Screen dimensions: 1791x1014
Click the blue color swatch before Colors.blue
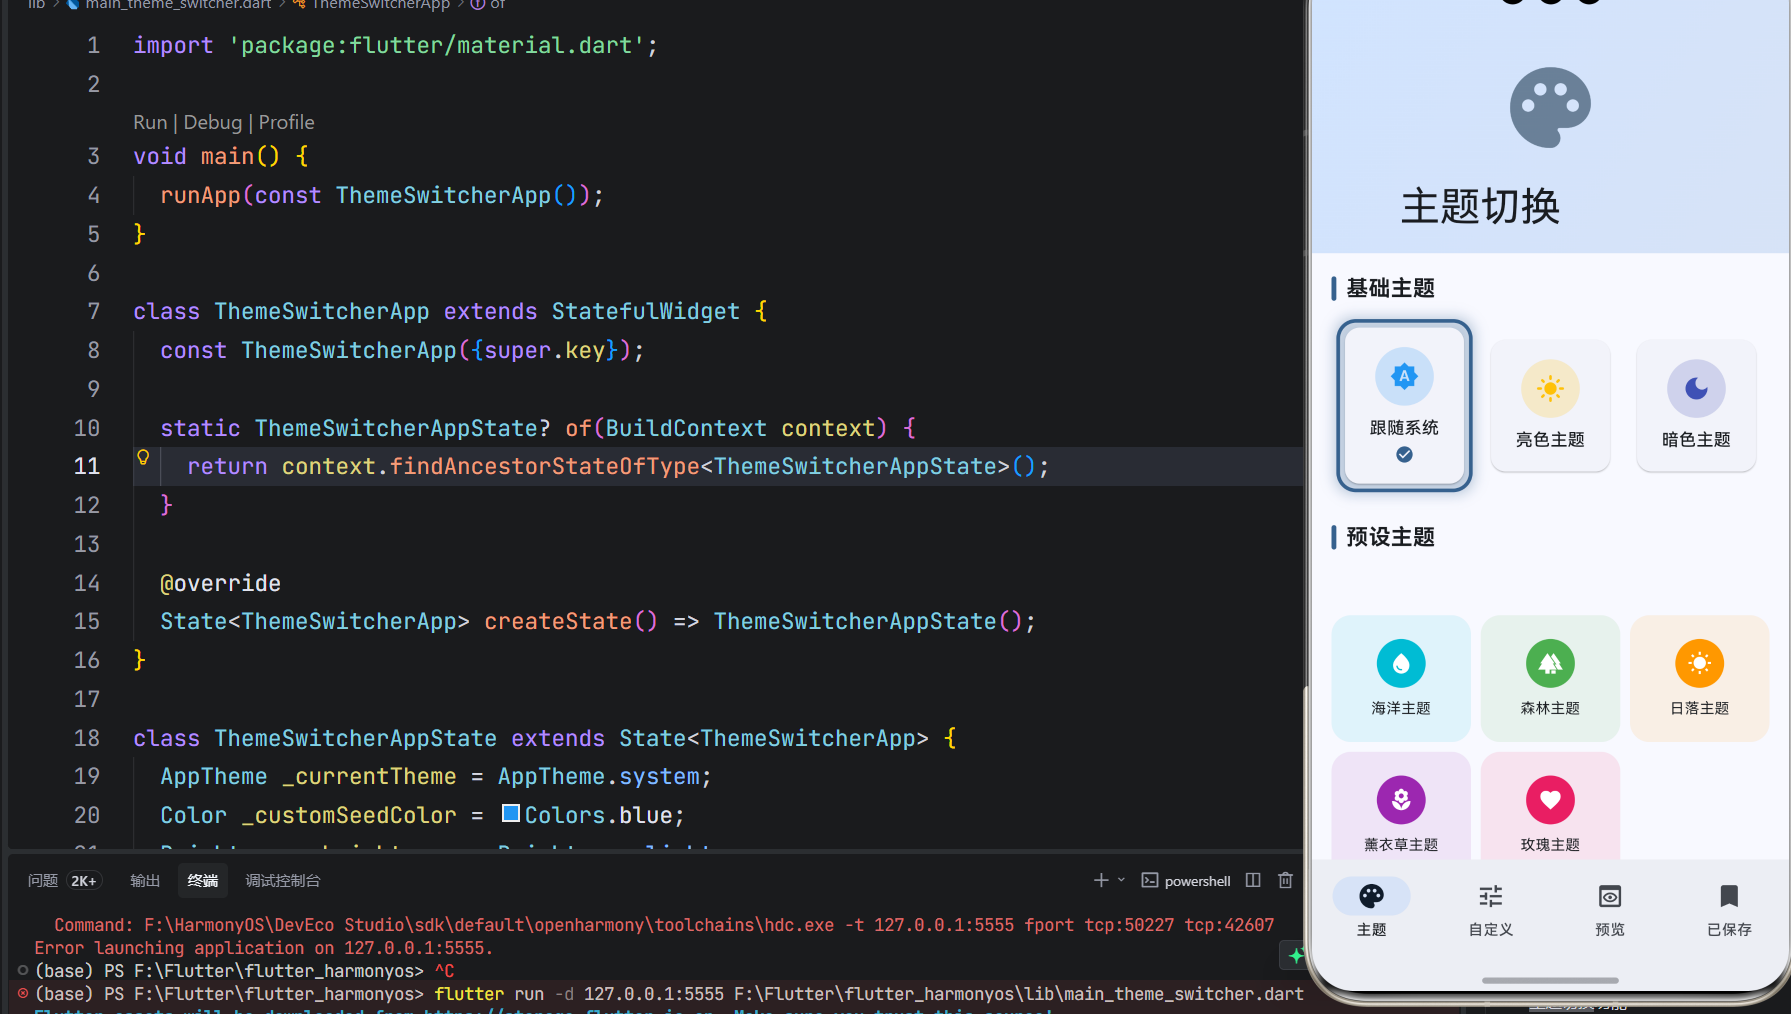(510, 813)
